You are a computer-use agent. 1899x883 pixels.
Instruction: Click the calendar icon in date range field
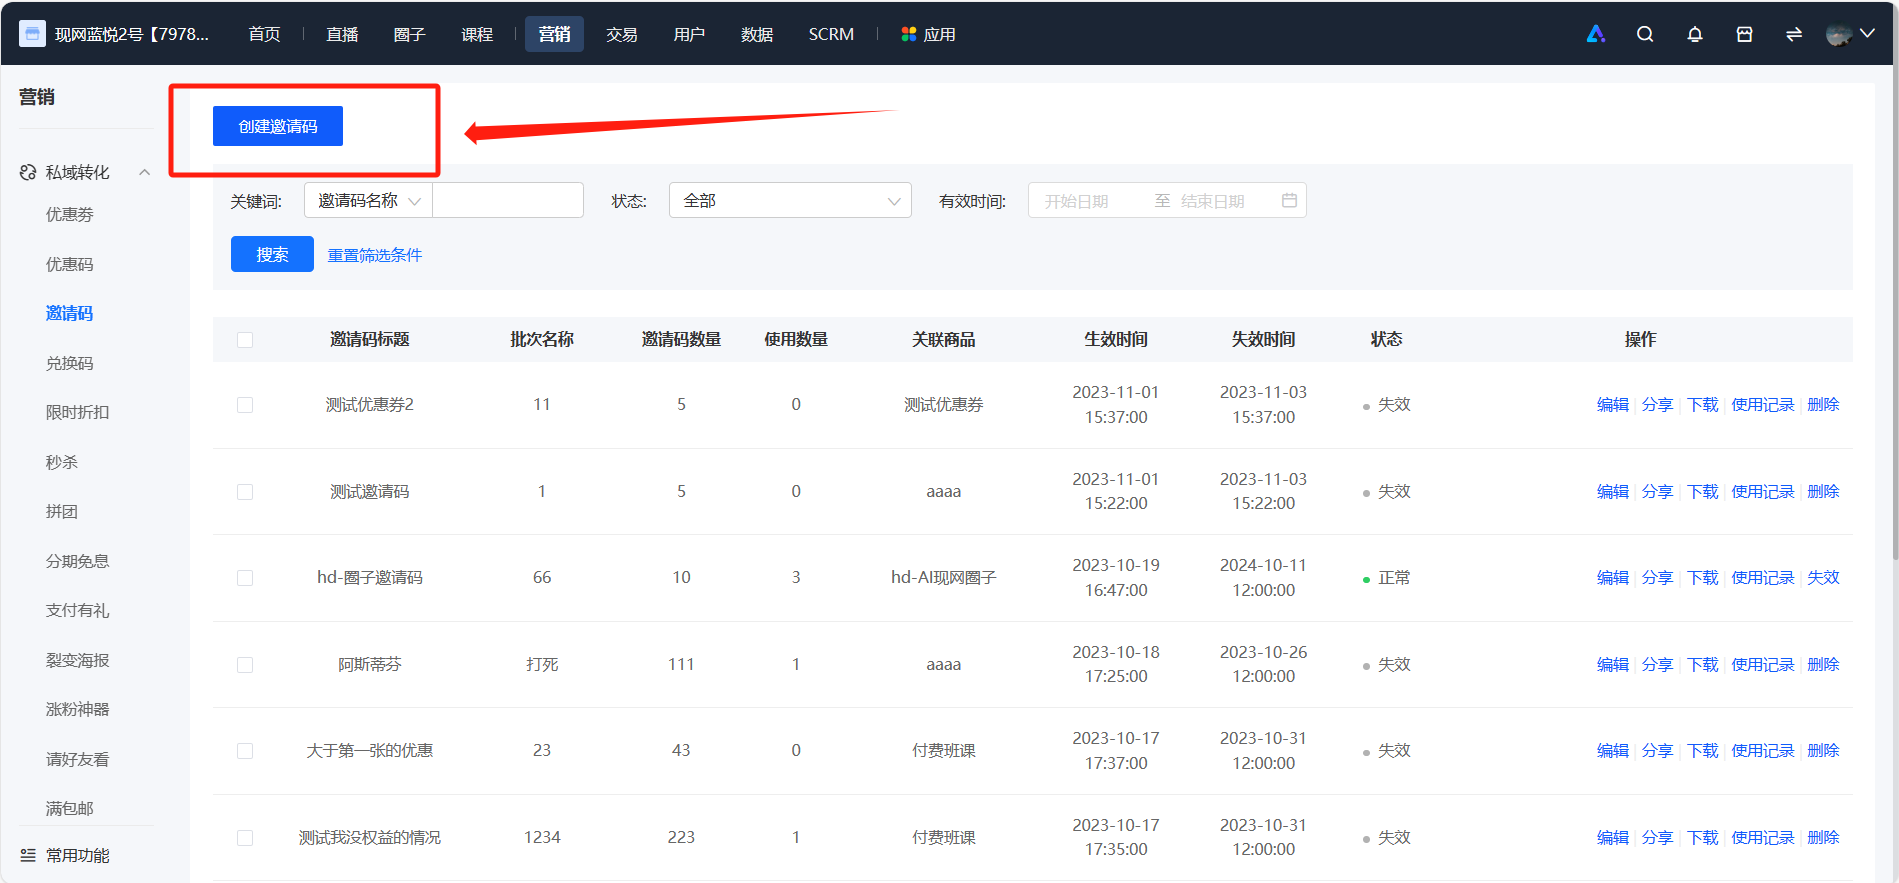pyautogui.click(x=1289, y=200)
